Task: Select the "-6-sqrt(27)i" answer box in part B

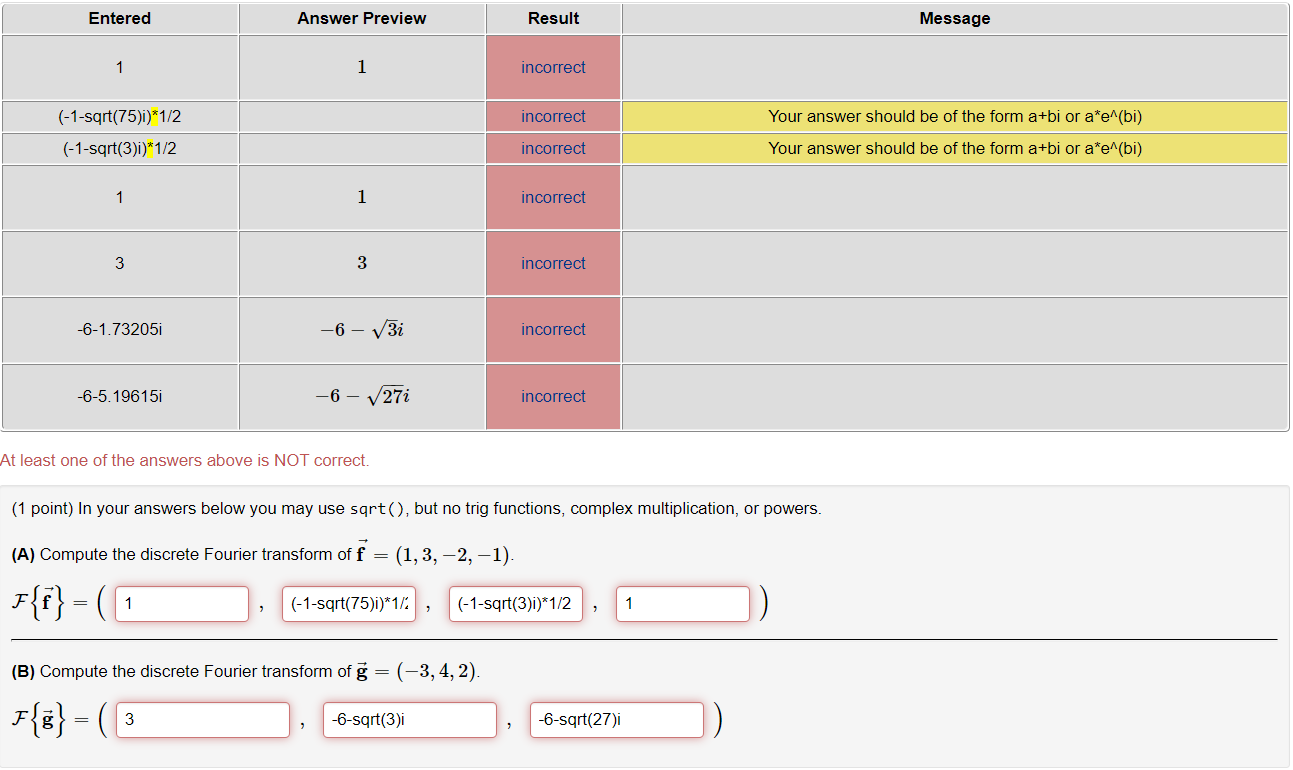Action: point(616,719)
